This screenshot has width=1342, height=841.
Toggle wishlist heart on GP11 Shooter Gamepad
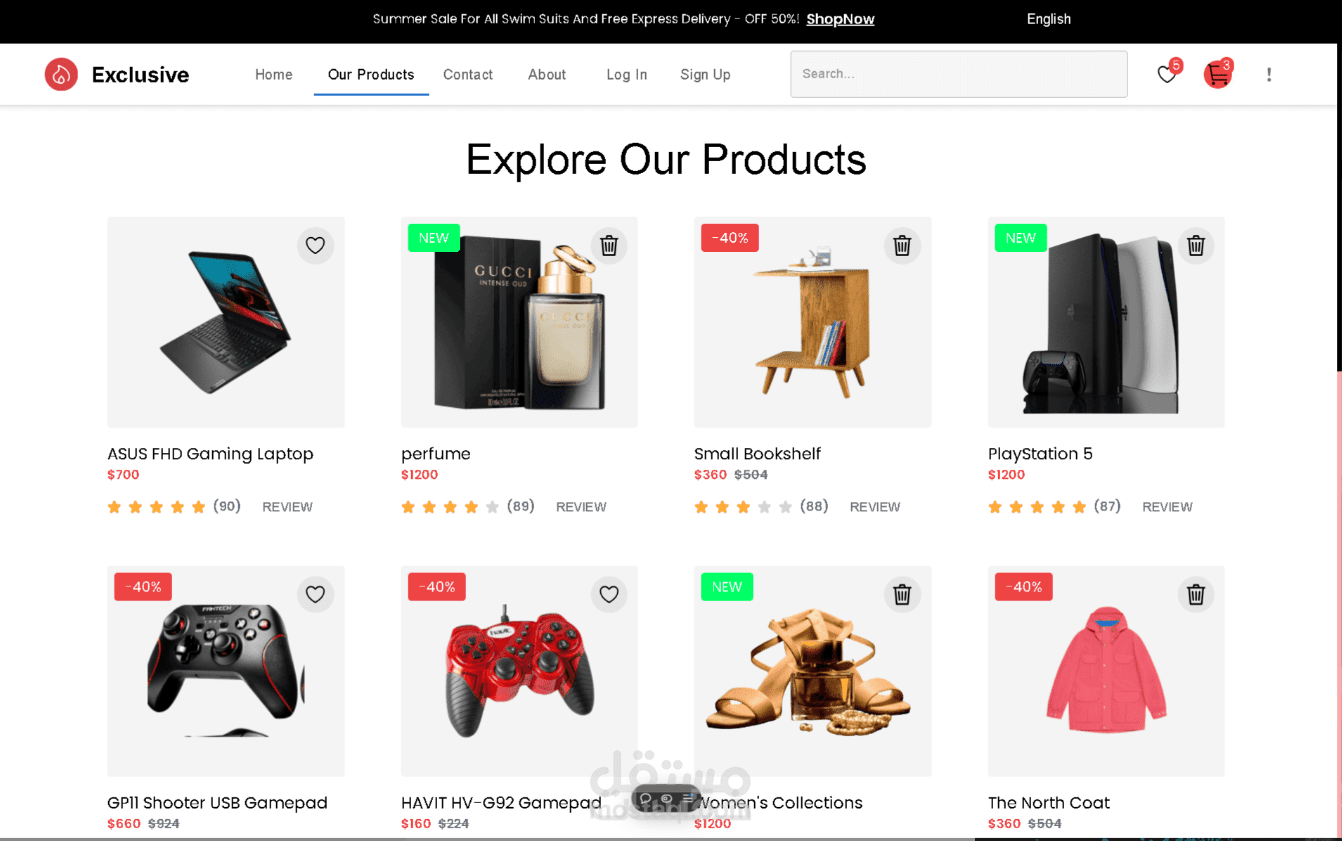(315, 595)
